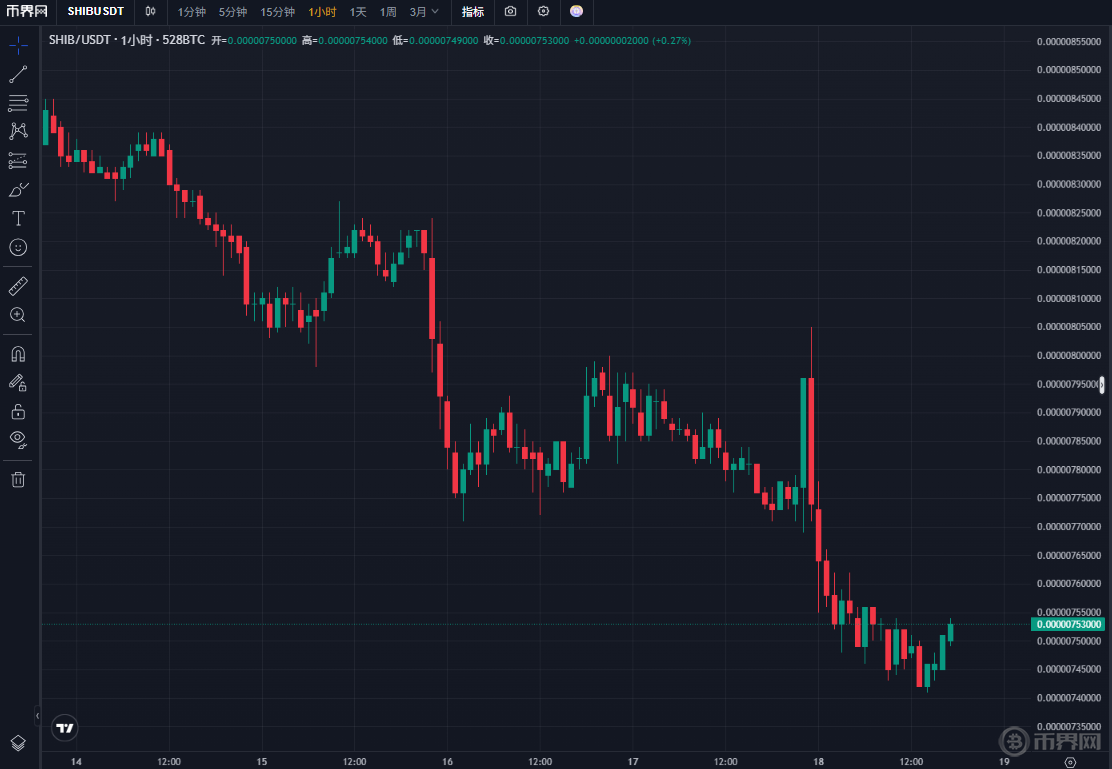Click the SHIBUSDT symbol name
The height and width of the screenshot is (769, 1112).
96,12
